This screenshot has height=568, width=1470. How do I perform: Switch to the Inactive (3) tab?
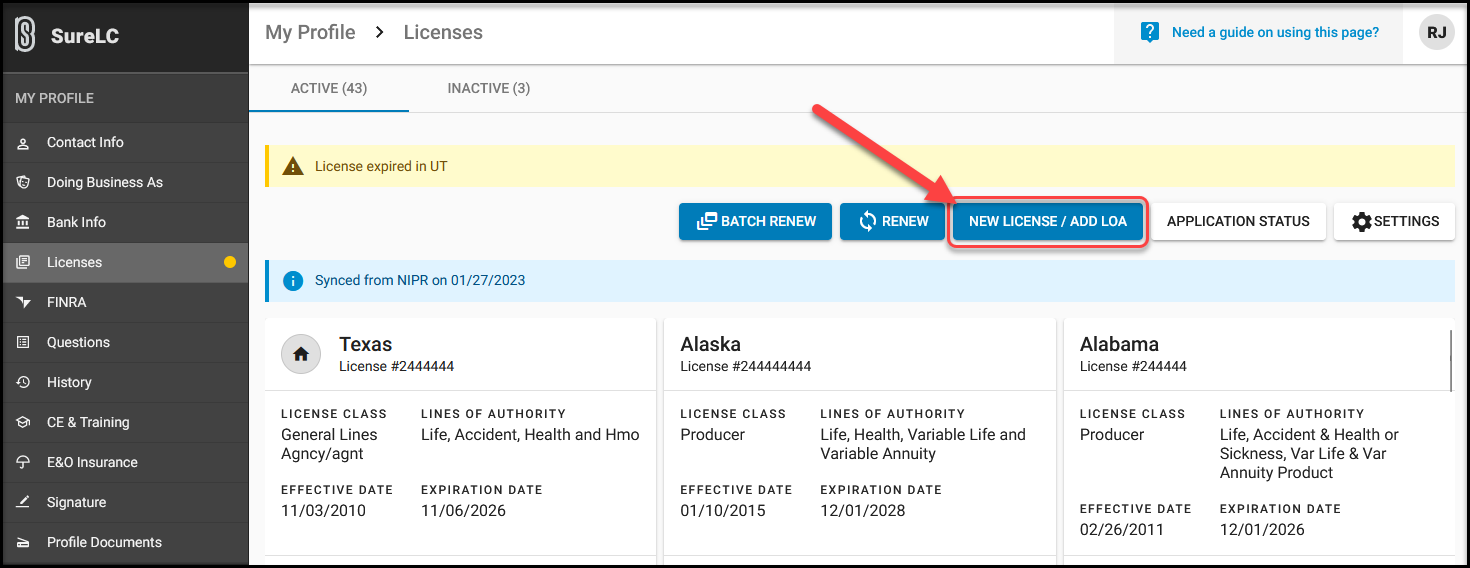489,88
